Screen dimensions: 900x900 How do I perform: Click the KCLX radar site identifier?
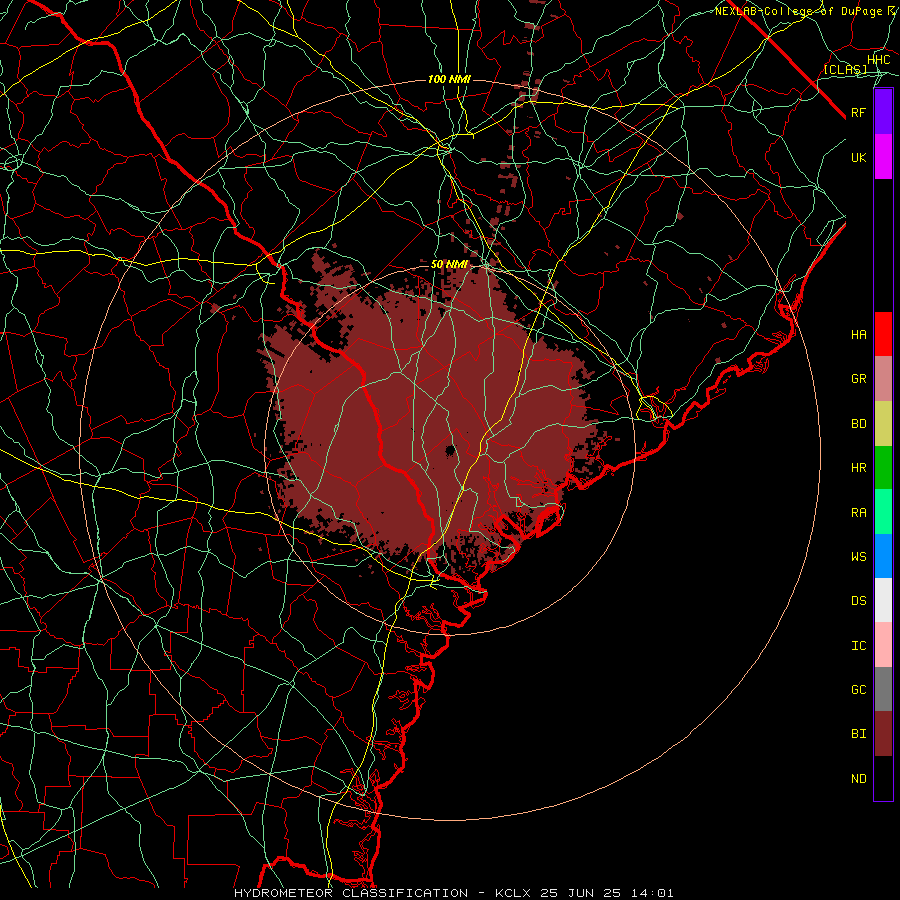click(x=513, y=893)
